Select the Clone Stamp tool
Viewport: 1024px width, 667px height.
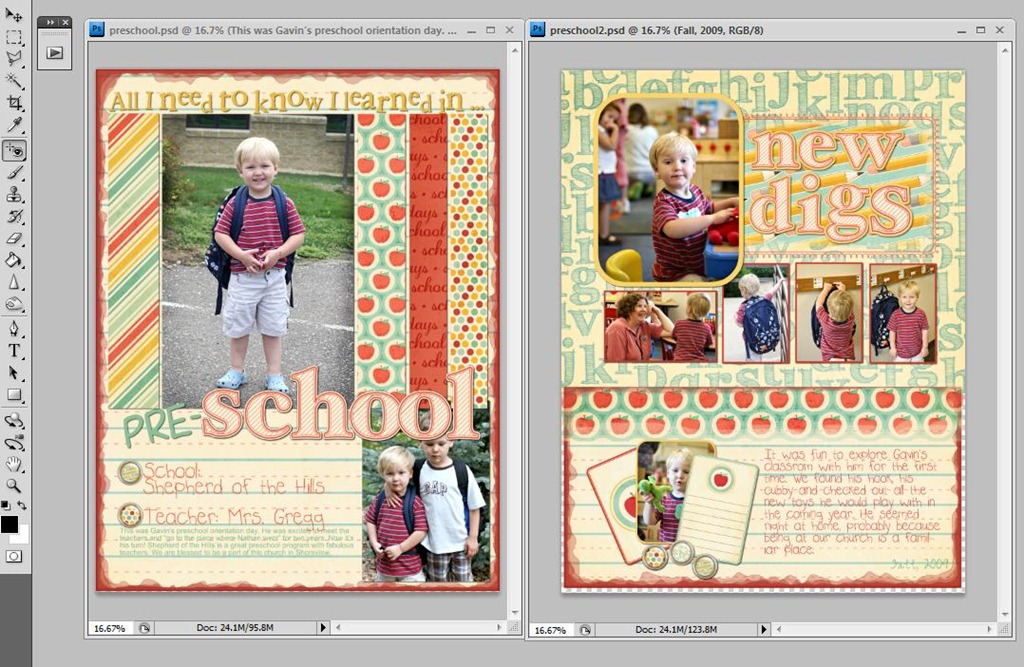coord(14,195)
